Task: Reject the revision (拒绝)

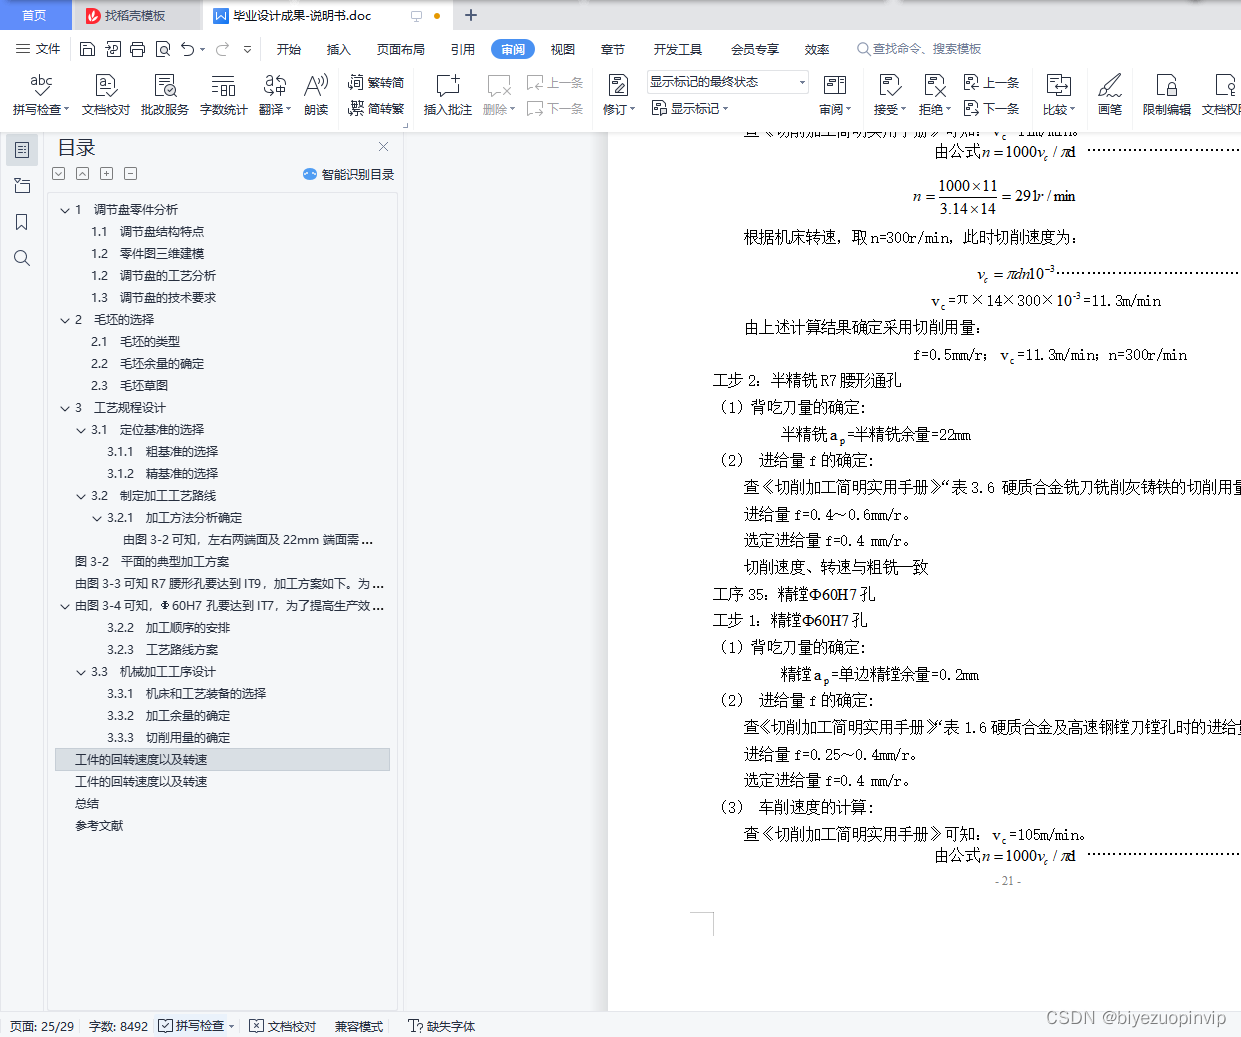Action: tap(935, 95)
